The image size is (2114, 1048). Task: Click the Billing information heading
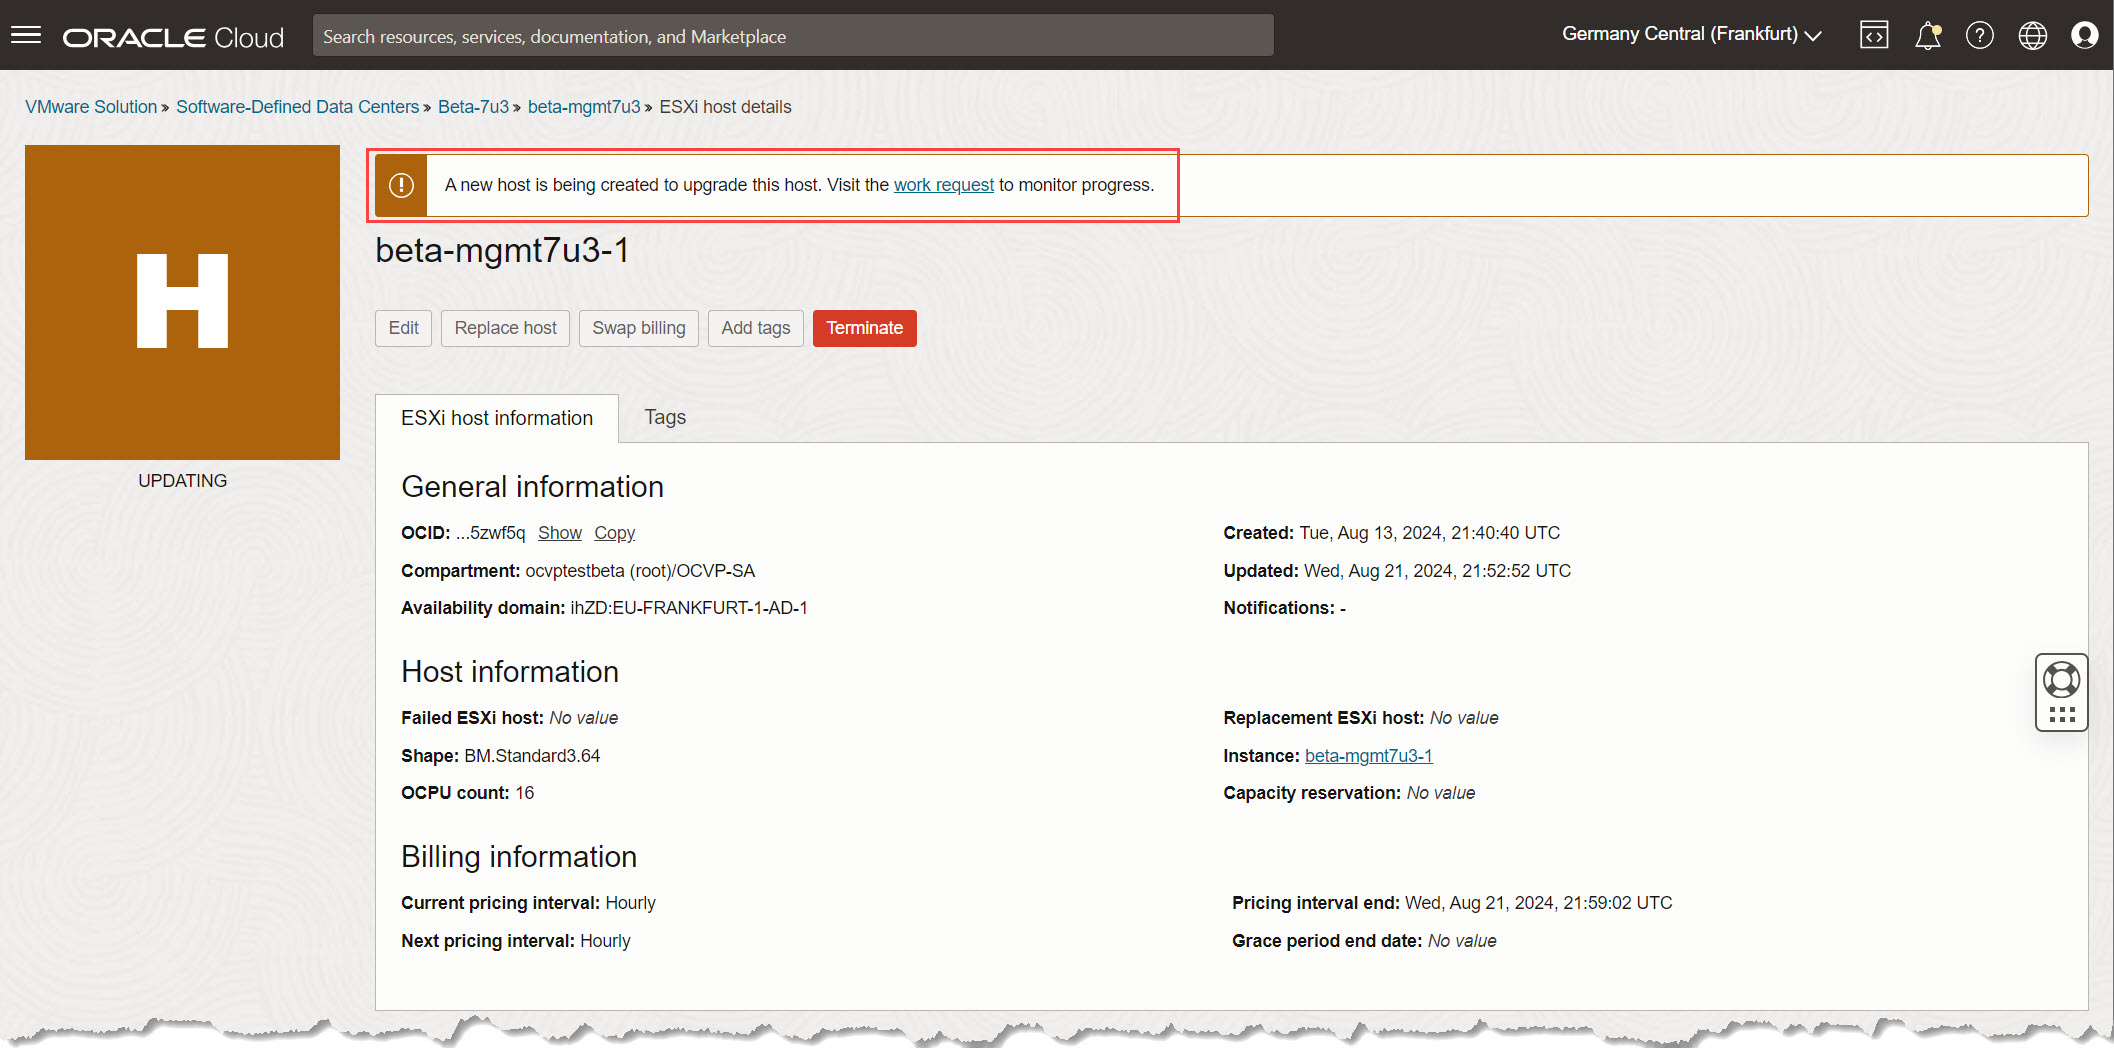(x=519, y=857)
